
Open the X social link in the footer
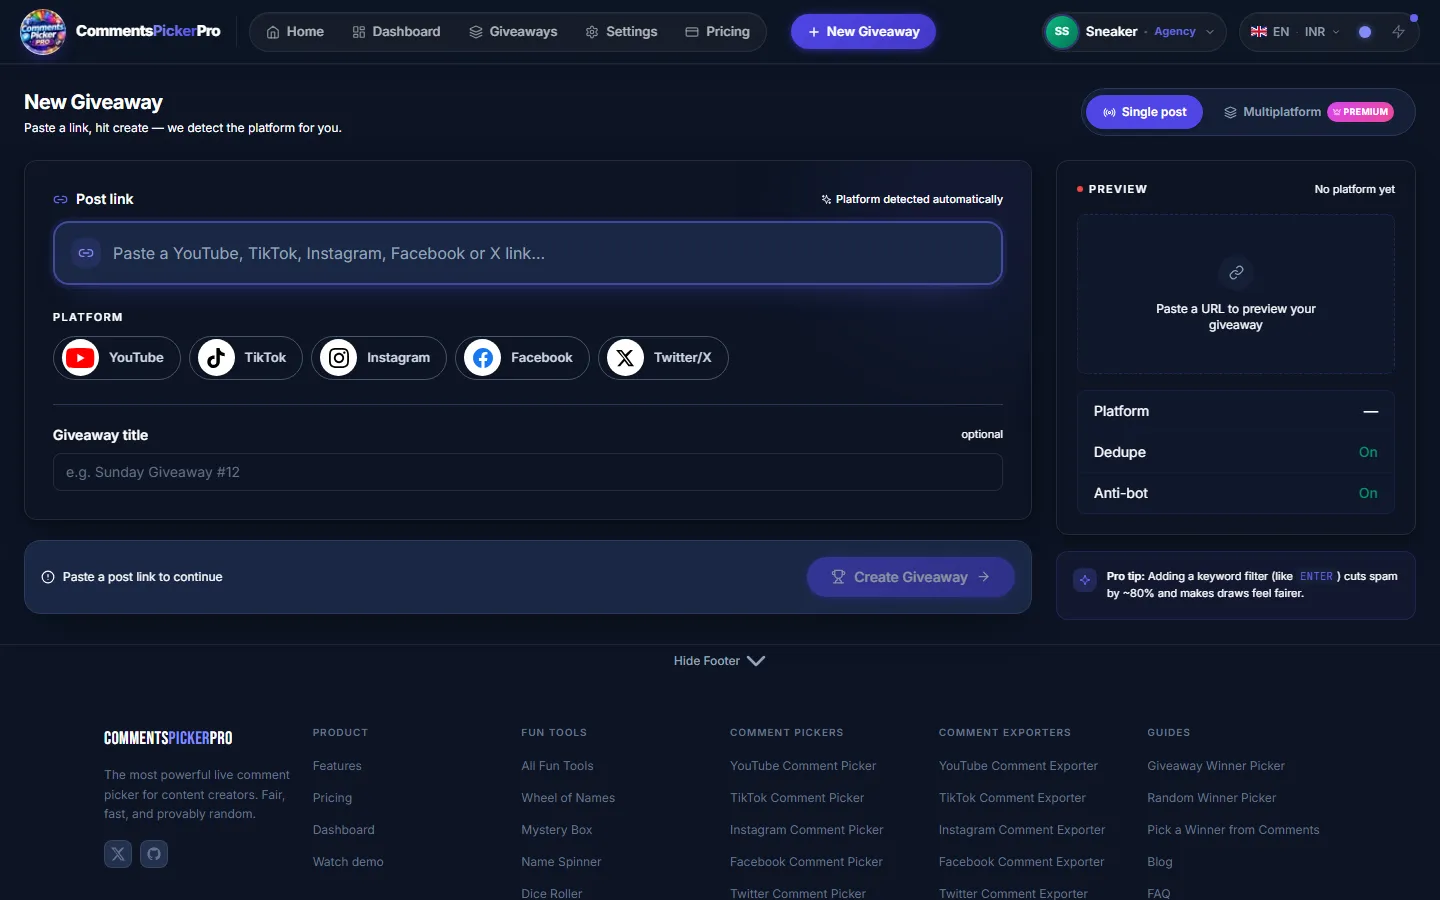118,854
